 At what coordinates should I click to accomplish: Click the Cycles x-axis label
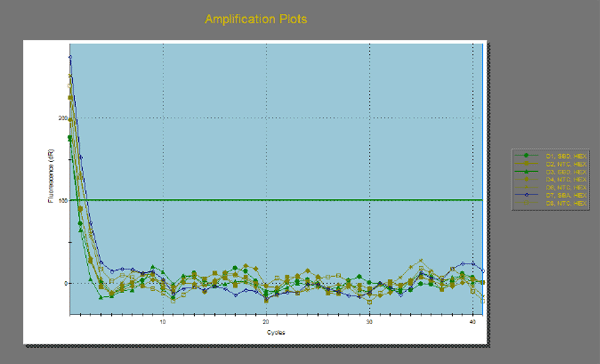(x=276, y=332)
